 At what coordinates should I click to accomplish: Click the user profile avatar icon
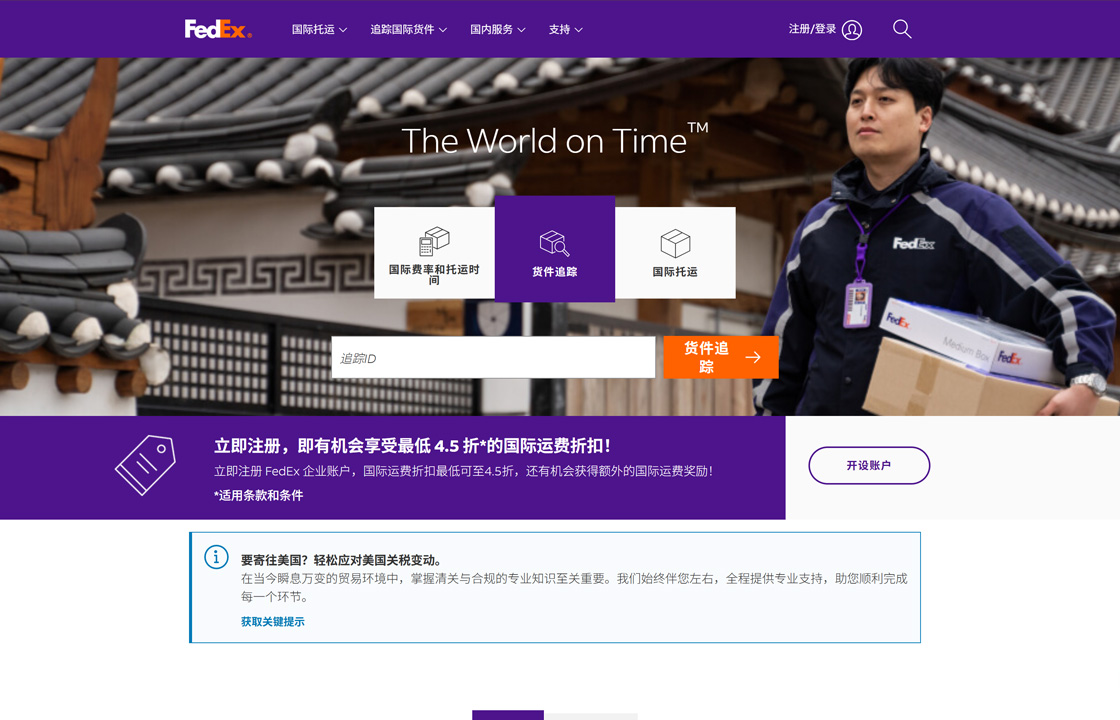[x=851, y=30]
